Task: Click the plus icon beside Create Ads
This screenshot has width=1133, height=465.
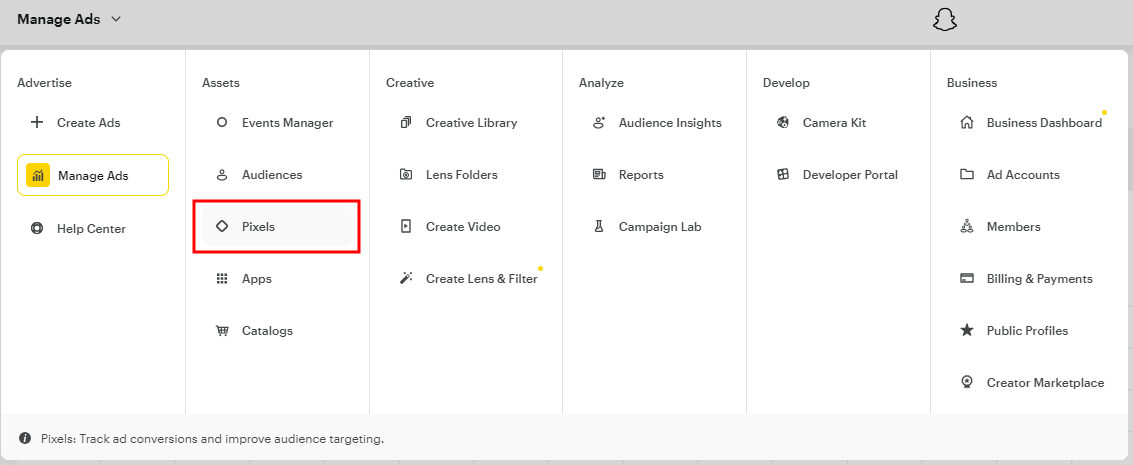Action: [x=37, y=123]
